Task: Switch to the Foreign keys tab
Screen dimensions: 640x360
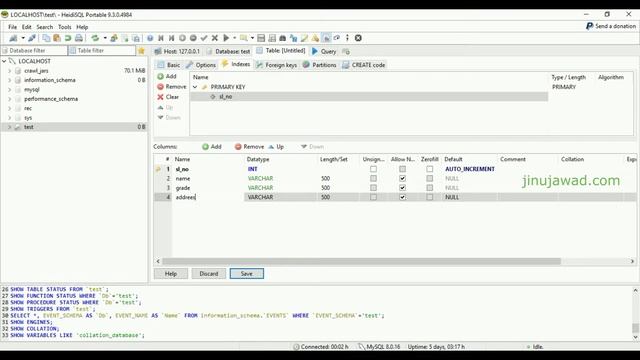Action: (276, 65)
